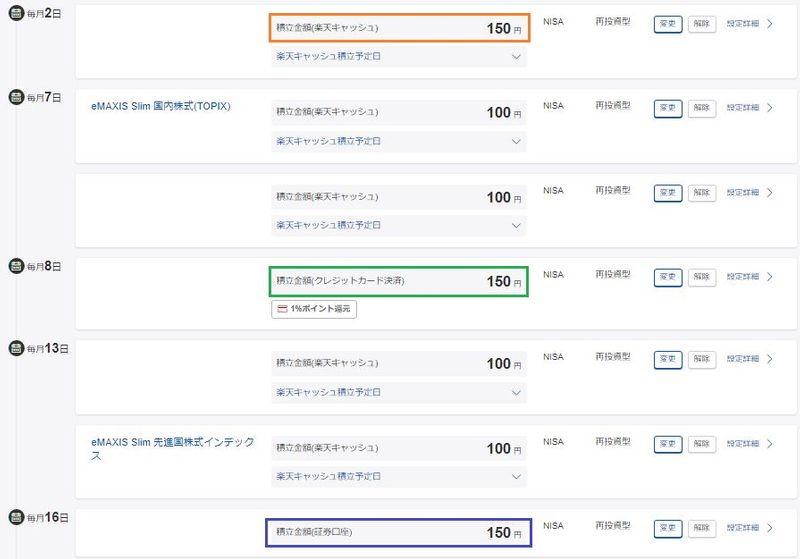Click the calendar icon next to 毎月8日
Image resolution: width=800 pixels, height=559 pixels.
[15, 265]
